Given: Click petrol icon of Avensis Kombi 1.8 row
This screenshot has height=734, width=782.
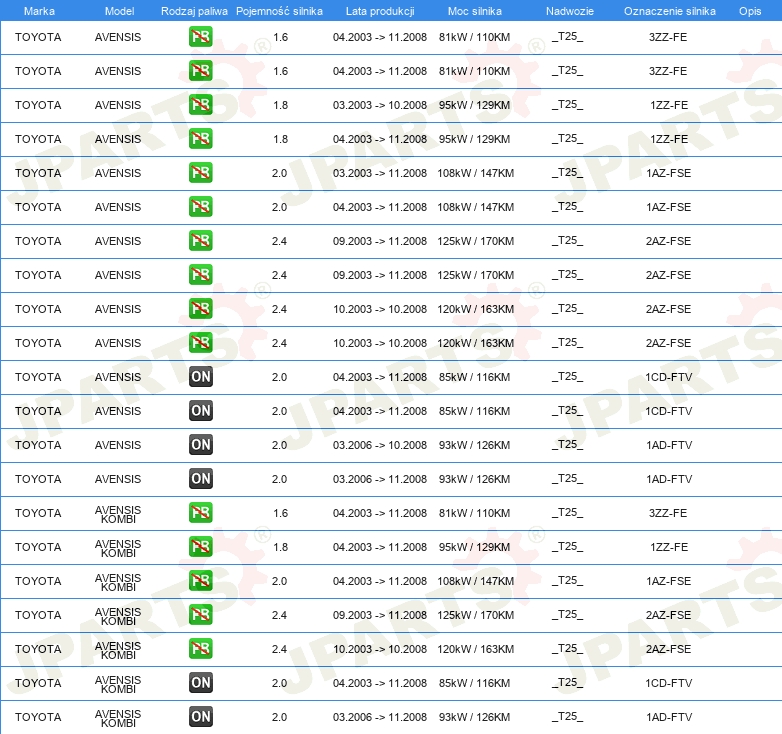Looking at the screenshot, I should 200,547.
